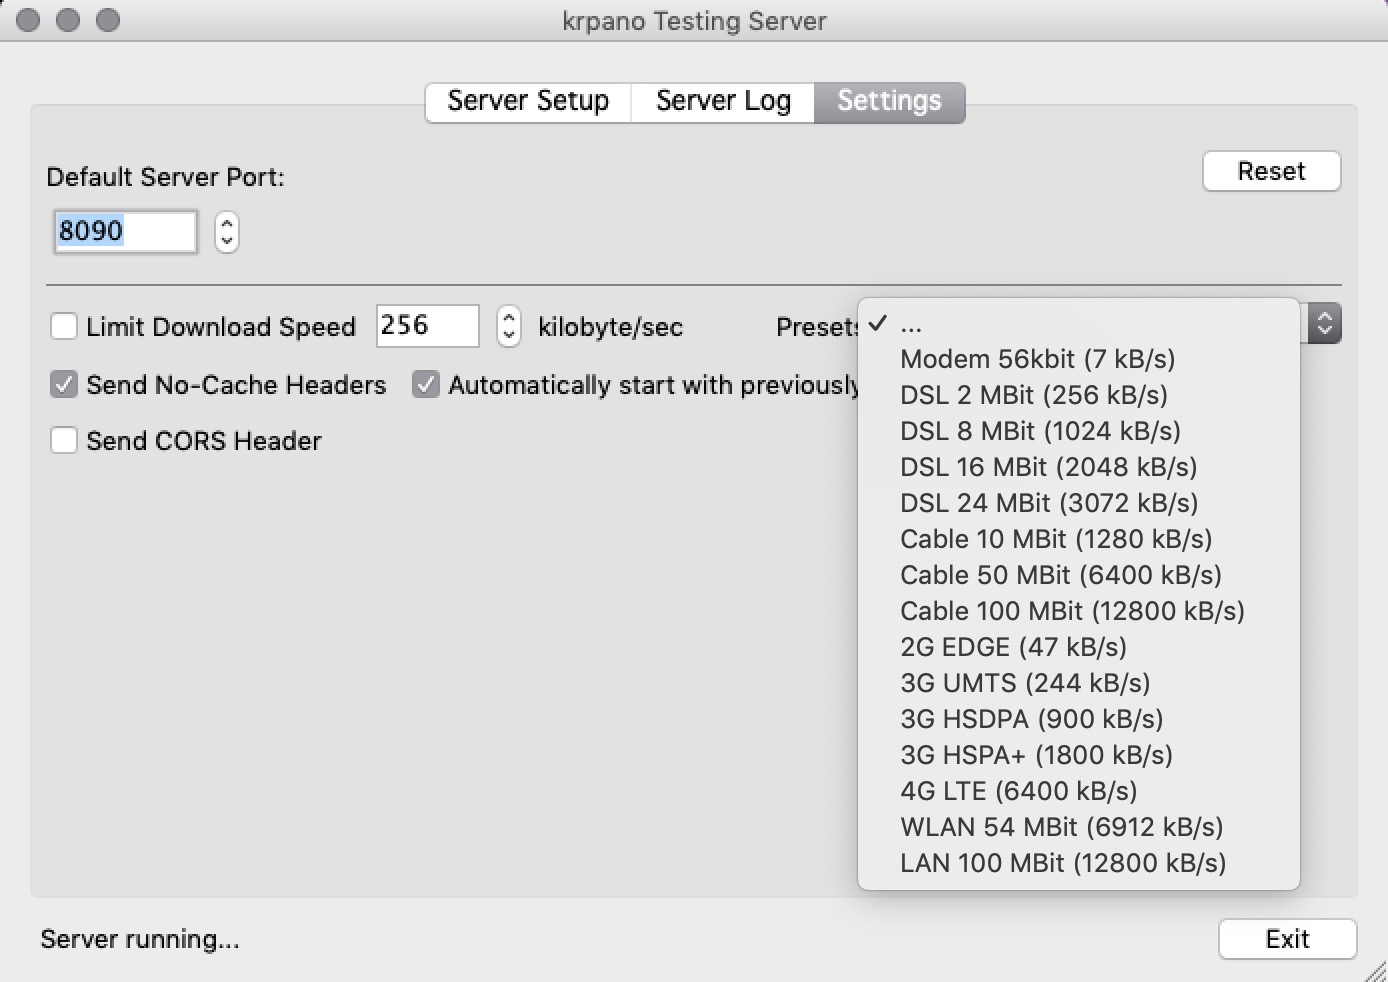Viewport: 1388px width, 982px height.
Task: Click the download speed stepper arrows
Action: 509,326
